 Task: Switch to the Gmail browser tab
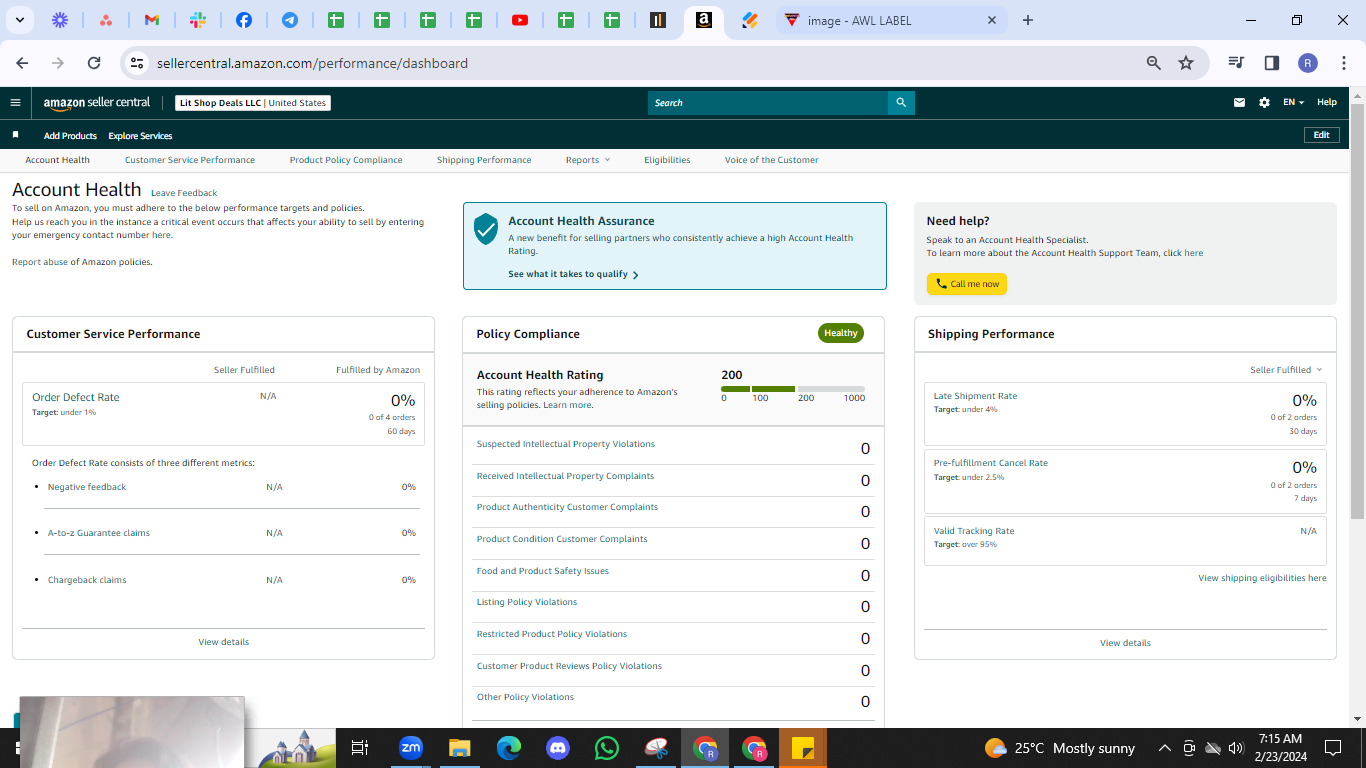pyautogui.click(x=151, y=20)
